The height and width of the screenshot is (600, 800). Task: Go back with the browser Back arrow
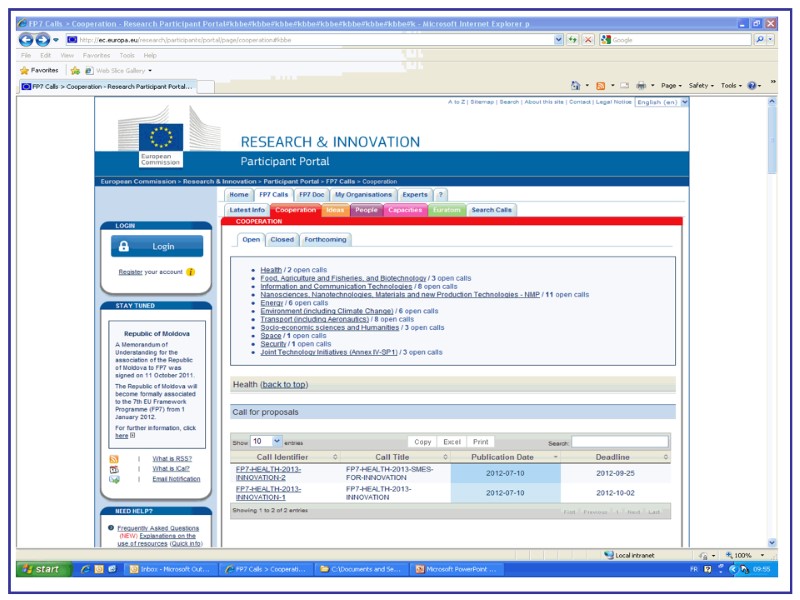(x=26, y=39)
